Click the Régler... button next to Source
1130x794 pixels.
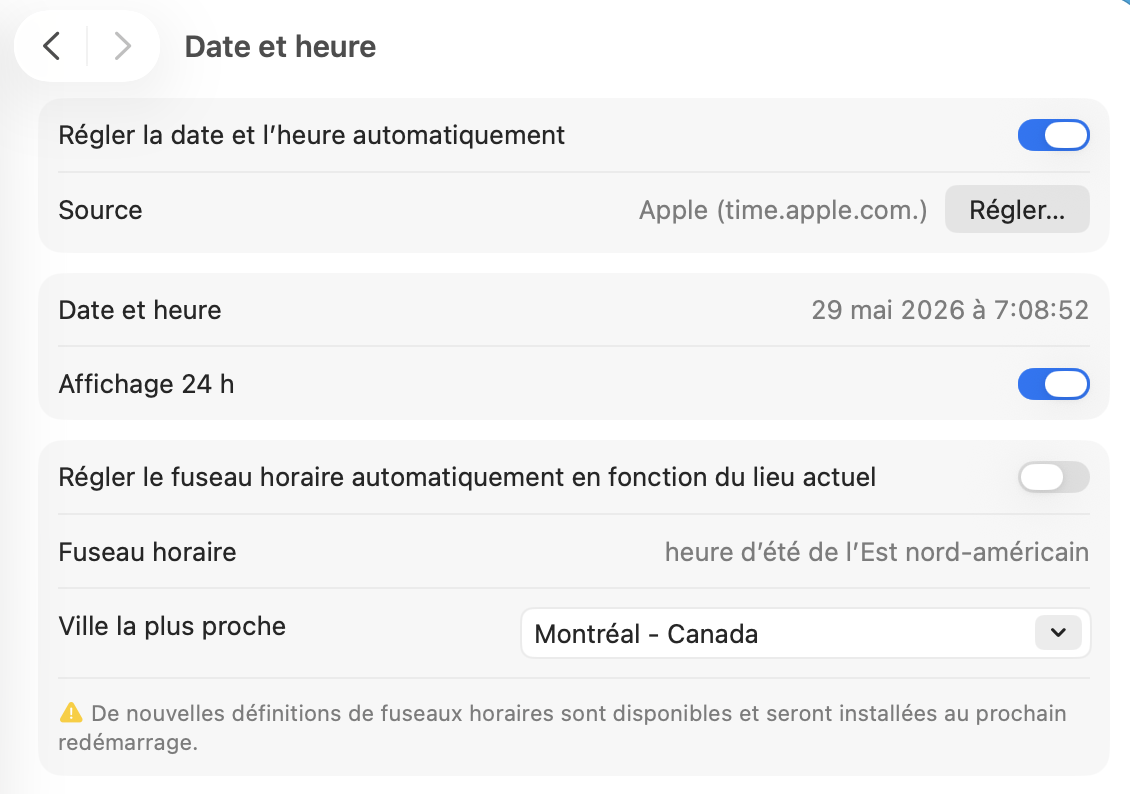point(1017,210)
